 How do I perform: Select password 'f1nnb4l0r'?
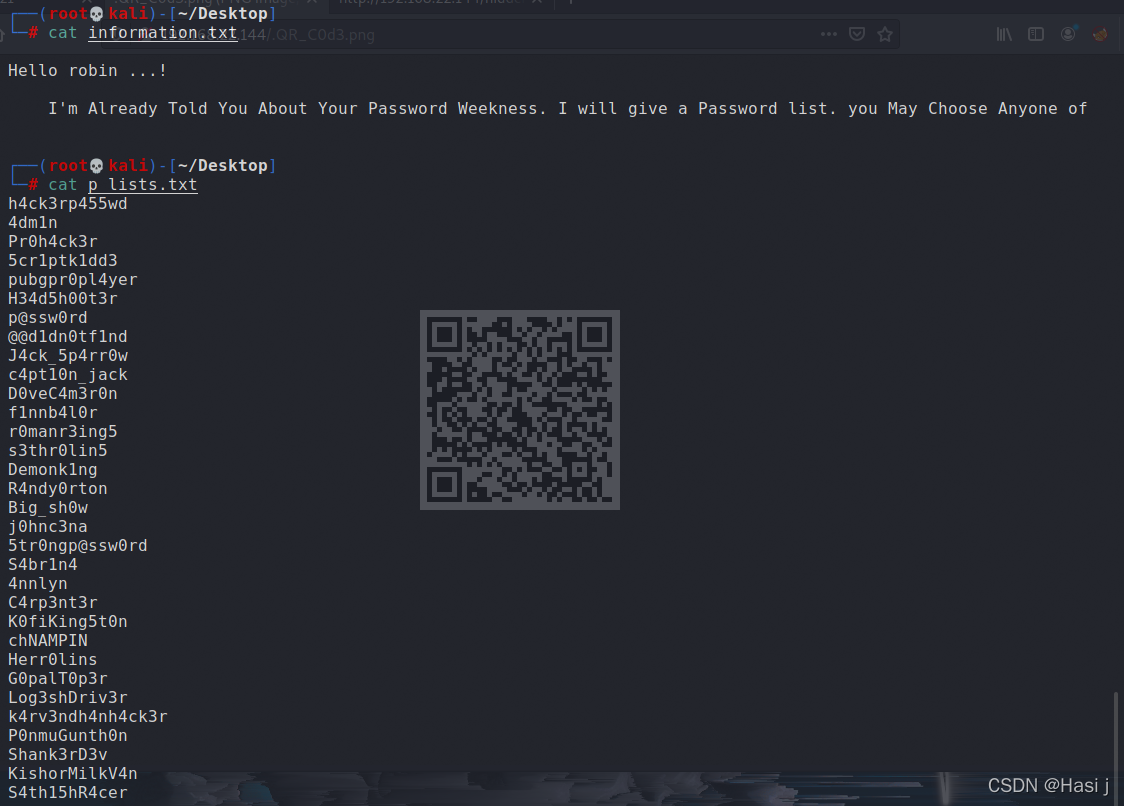click(52, 413)
